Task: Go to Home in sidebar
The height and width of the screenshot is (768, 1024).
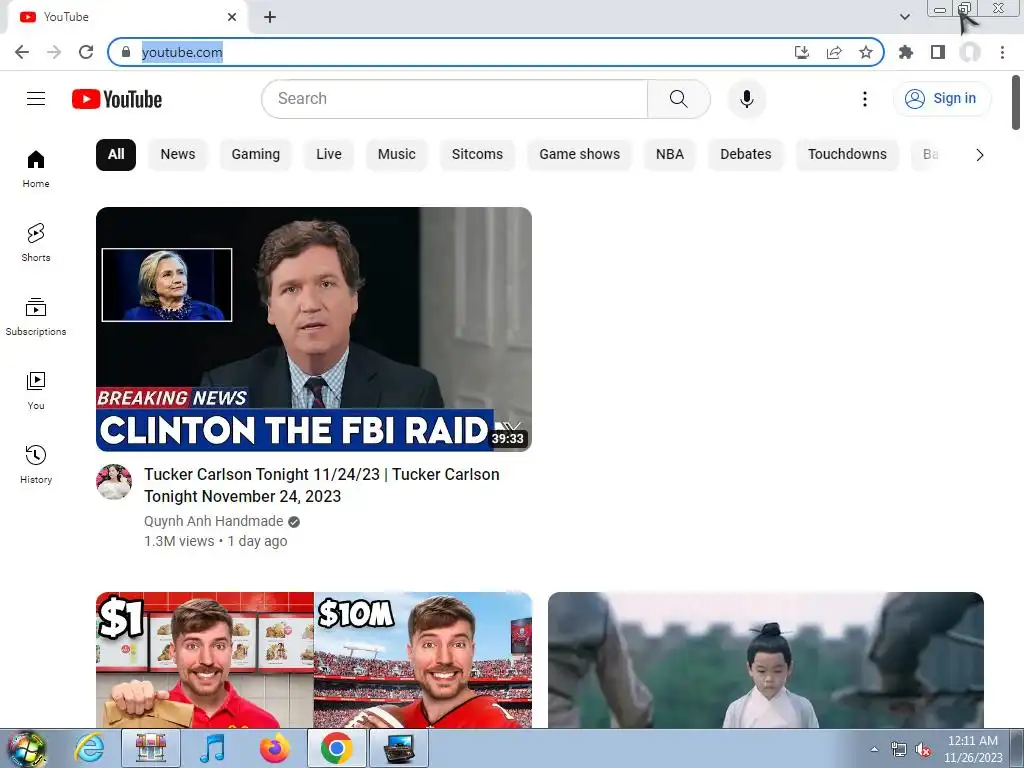Action: click(x=36, y=169)
